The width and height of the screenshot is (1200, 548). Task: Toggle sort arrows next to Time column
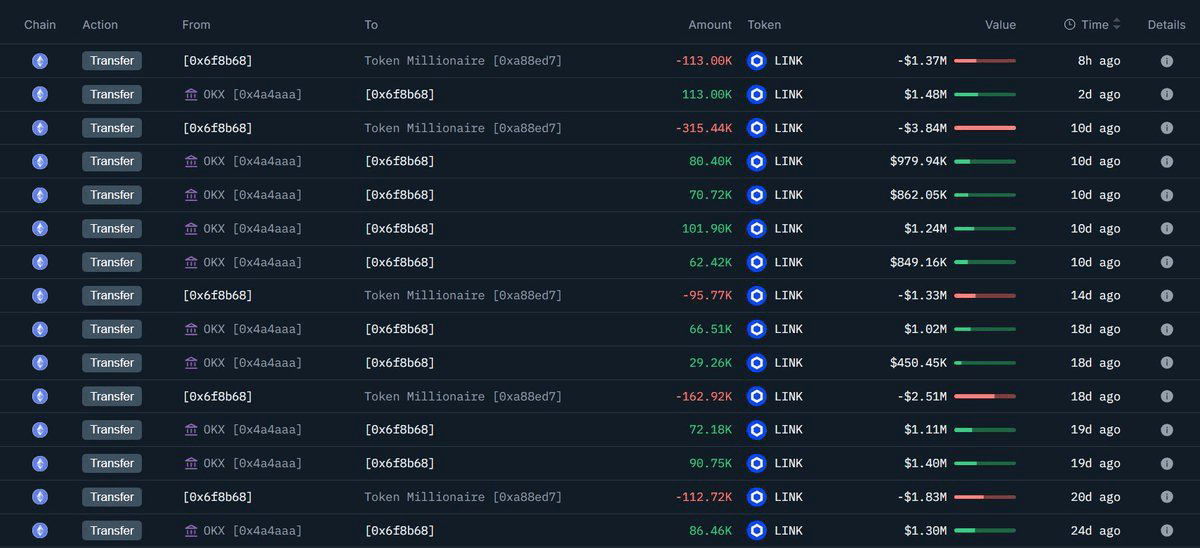(1117, 24)
